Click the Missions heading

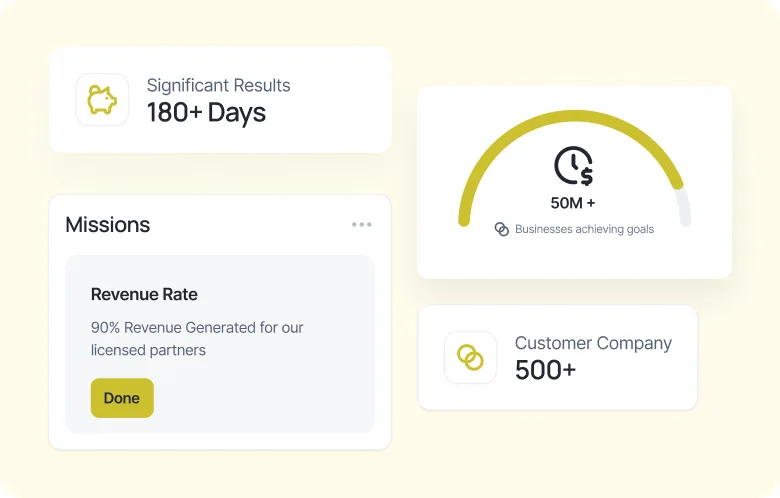(x=107, y=225)
